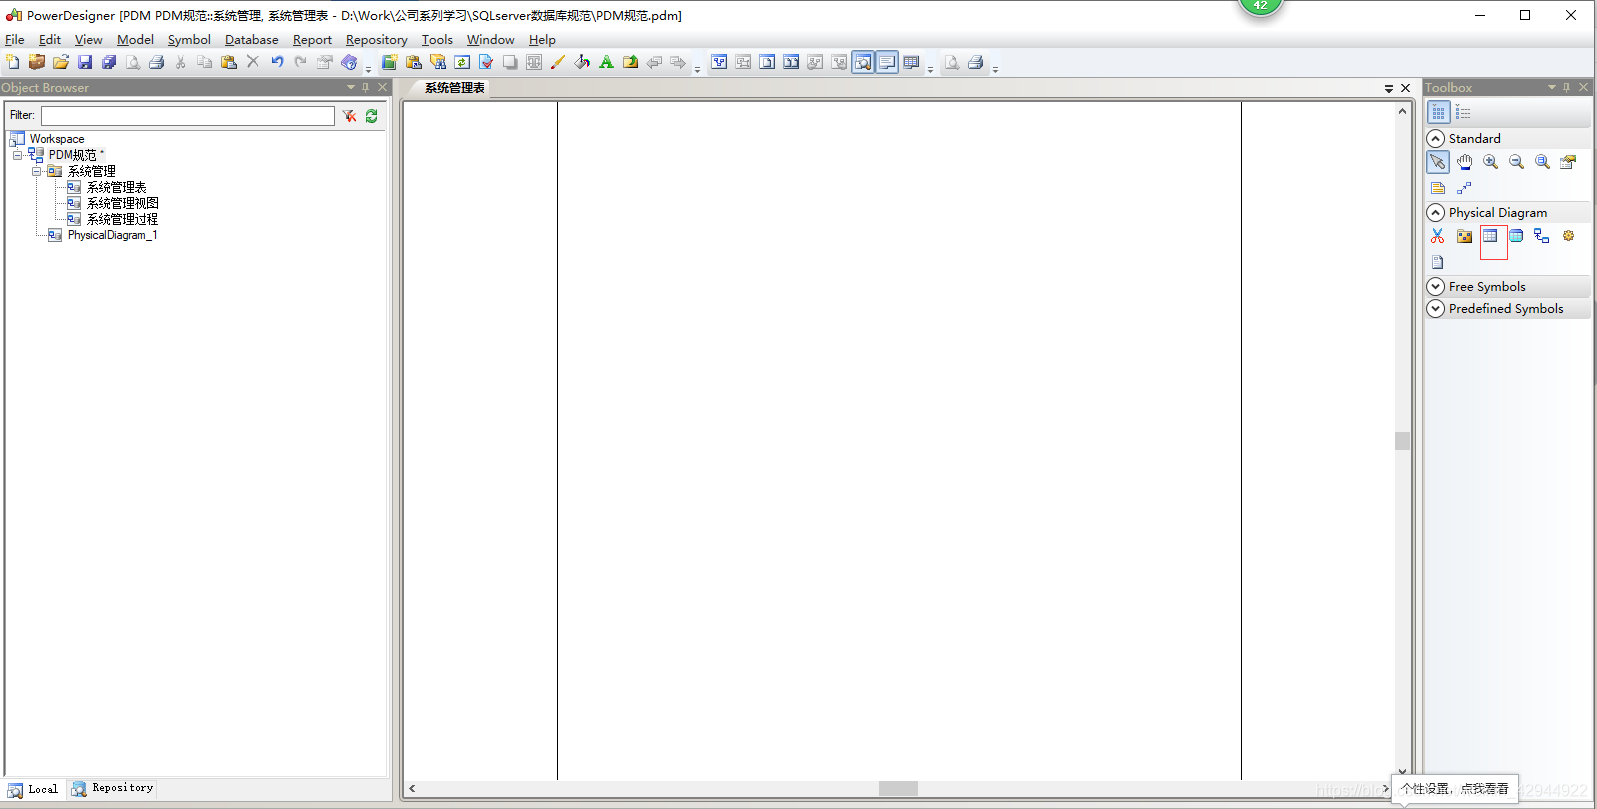
Task: Select 系统管理视图 in the browser tree
Action: pyautogui.click(x=122, y=203)
